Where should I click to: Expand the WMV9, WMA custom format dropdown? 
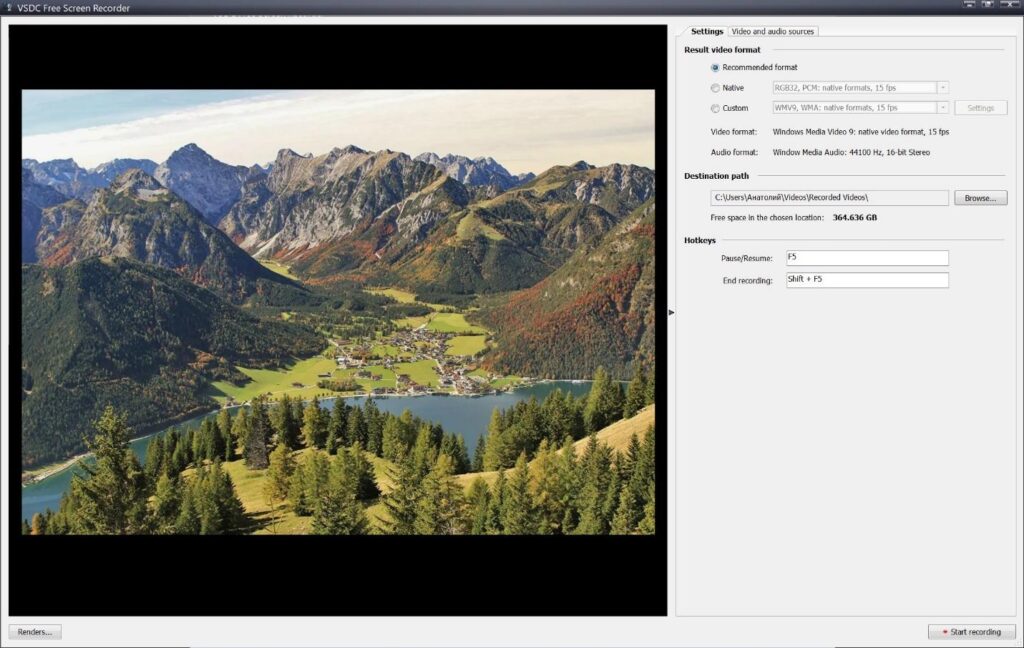(942, 108)
